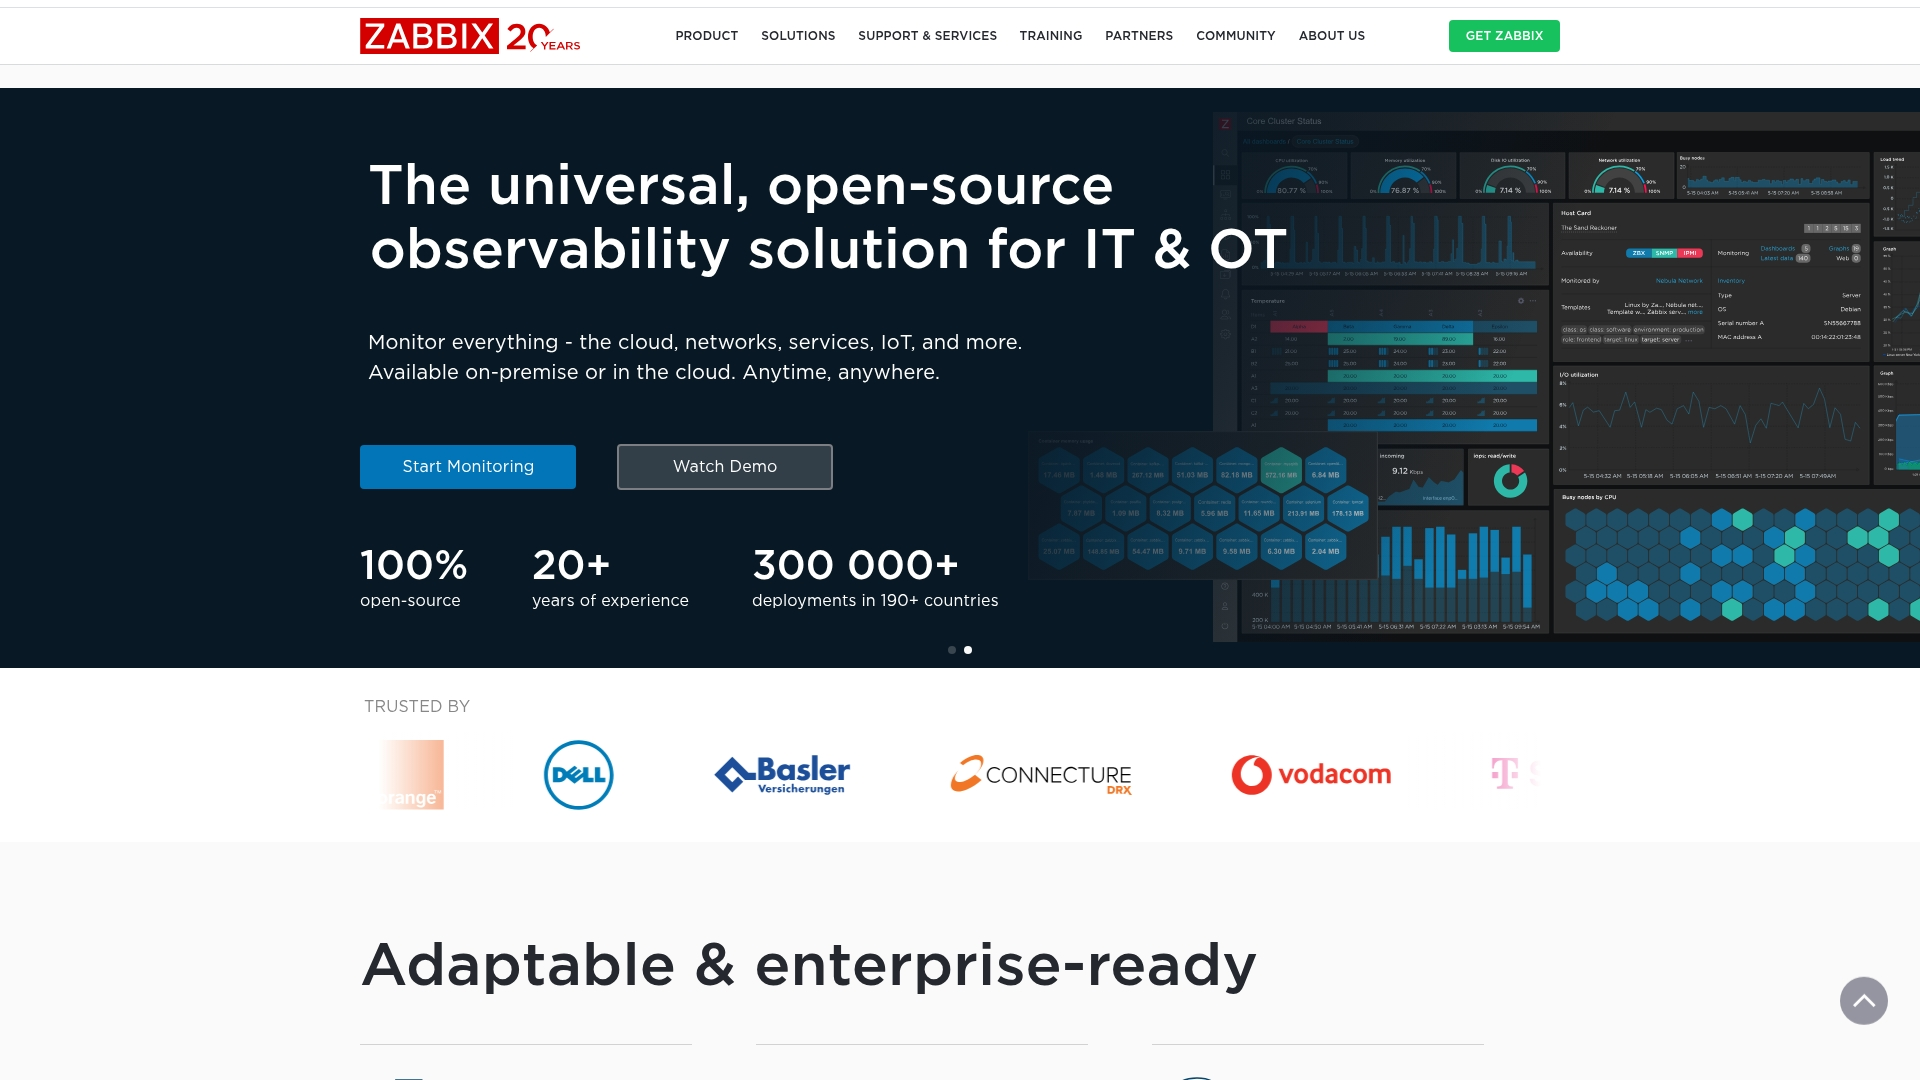This screenshot has height=1080, width=1920.
Task: Expand the Solutions menu
Action: [x=797, y=36]
